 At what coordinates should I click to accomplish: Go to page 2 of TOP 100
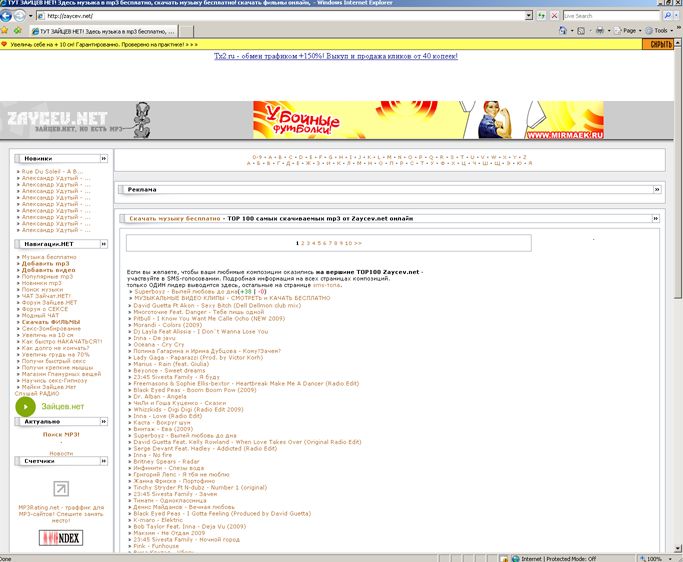[303, 243]
